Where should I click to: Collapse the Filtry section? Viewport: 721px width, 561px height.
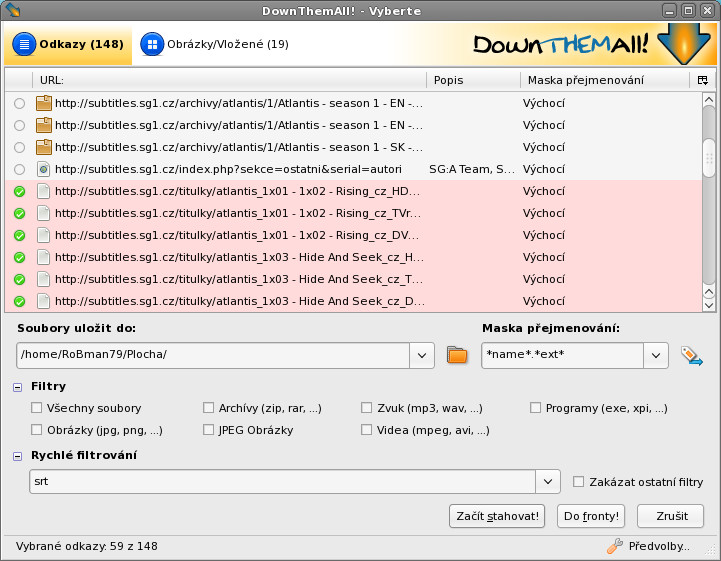point(18,386)
